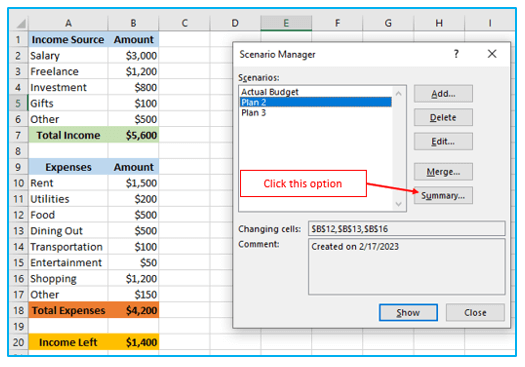Click the Add... button

coord(443,94)
